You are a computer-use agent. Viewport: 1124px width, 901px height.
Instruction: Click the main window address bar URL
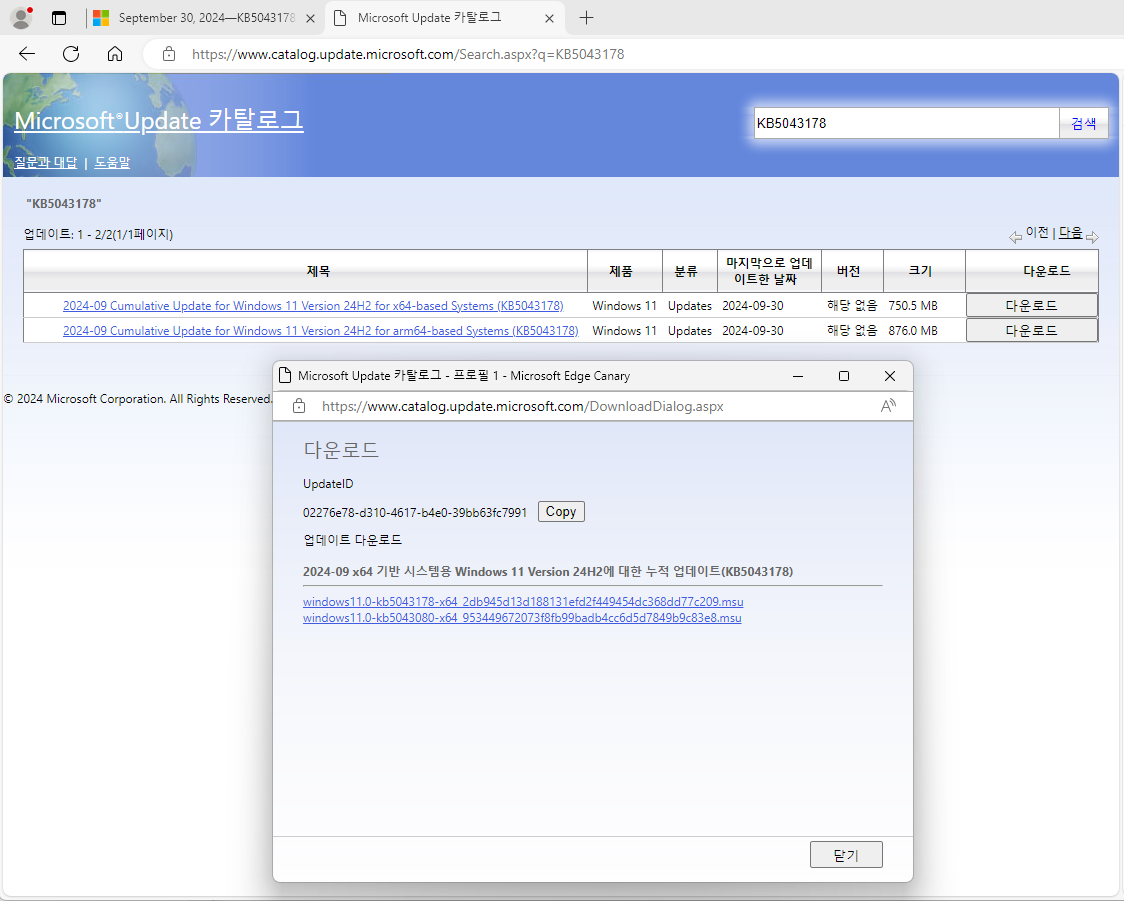pyautogui.click(x=408, y=54)
